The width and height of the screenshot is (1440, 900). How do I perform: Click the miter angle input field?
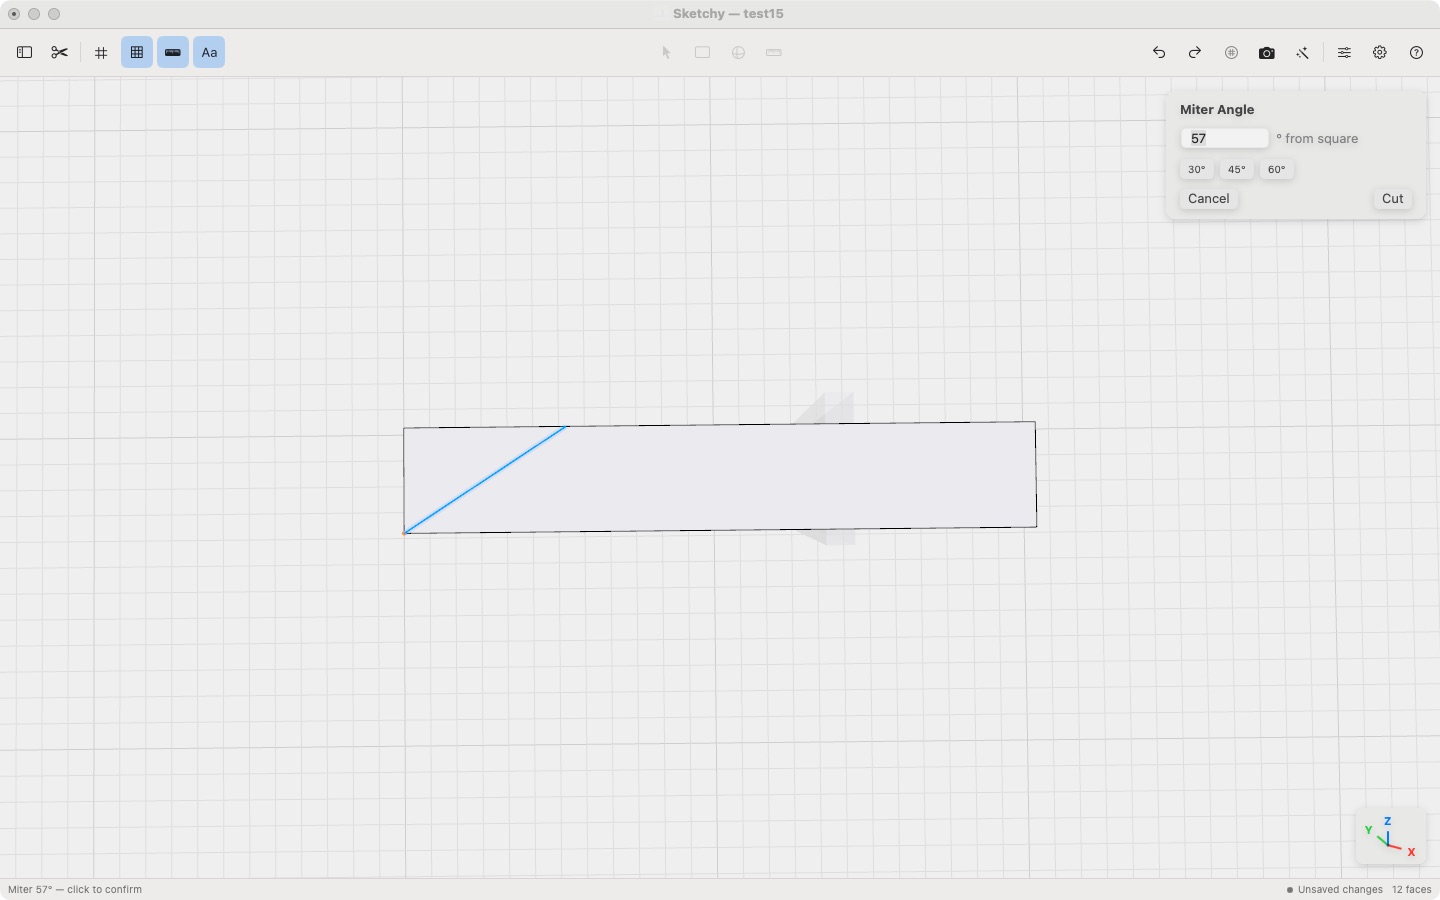coord(1225,139)
